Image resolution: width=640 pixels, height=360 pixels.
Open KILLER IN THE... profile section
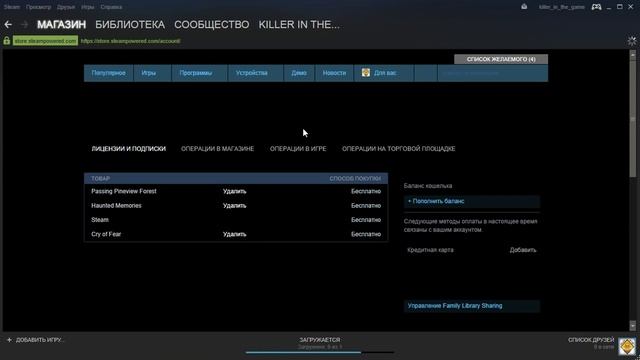pos(299,24)
